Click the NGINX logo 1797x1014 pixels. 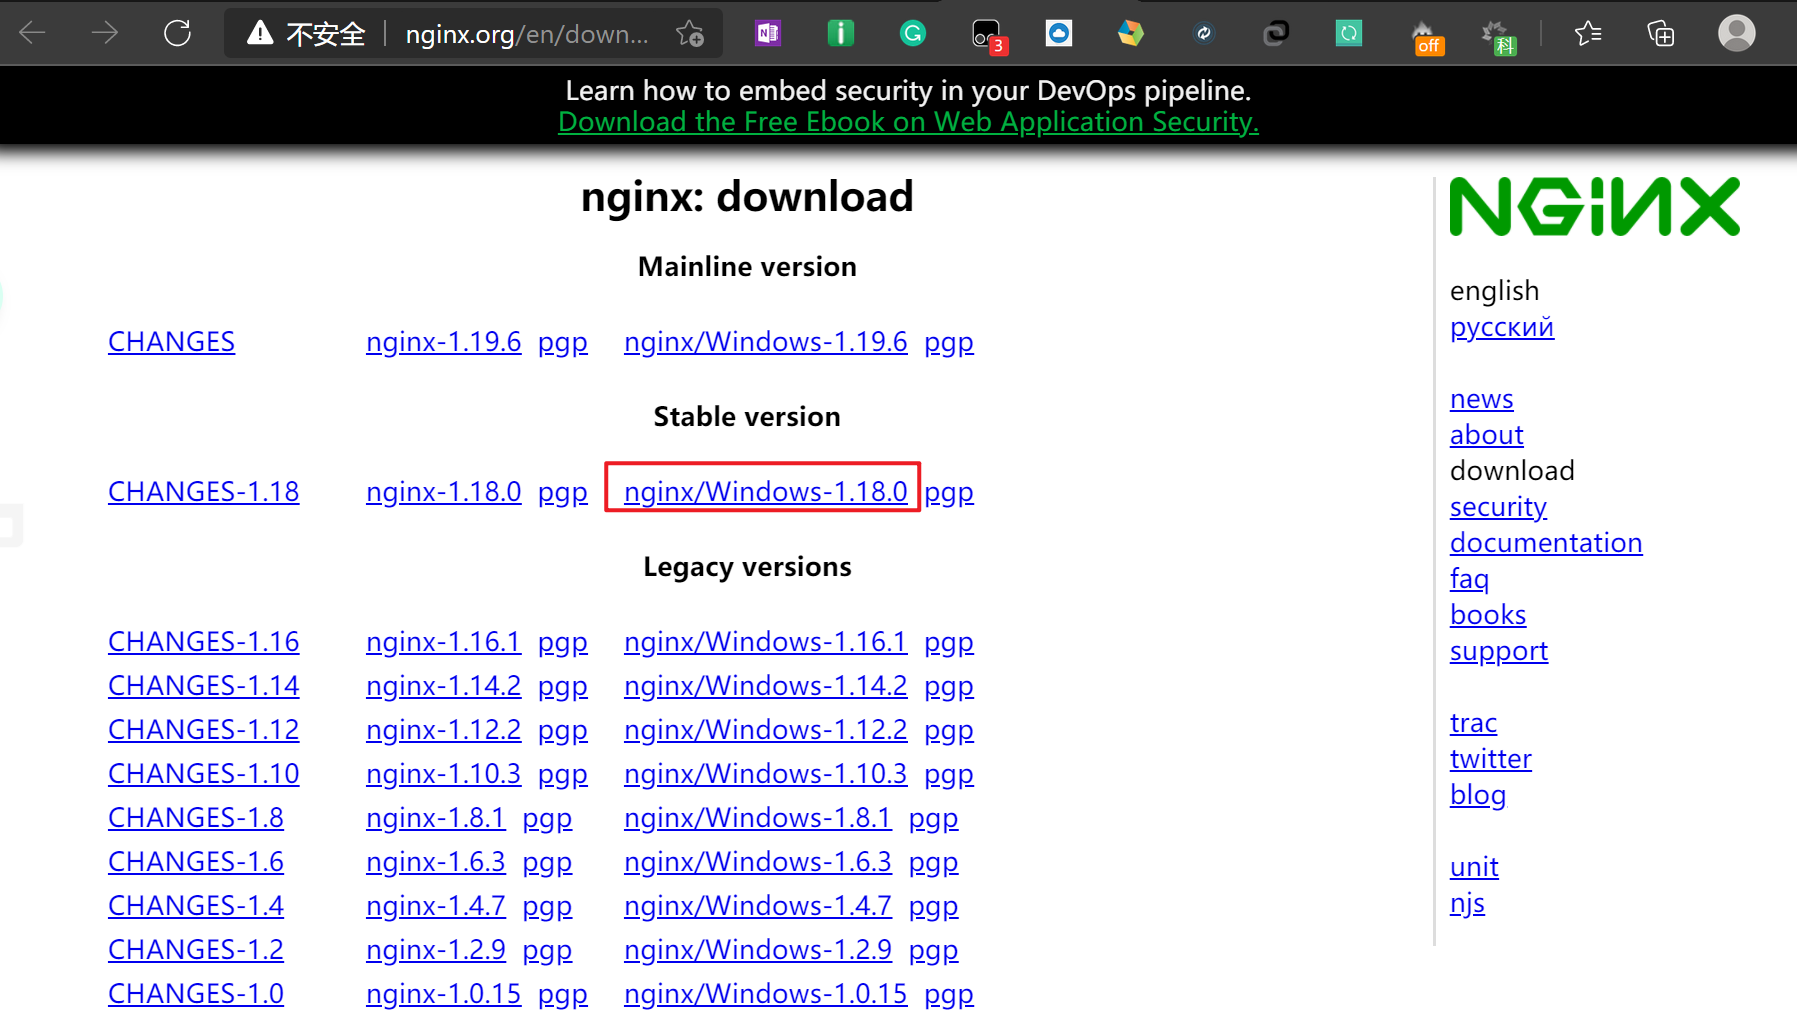click(1594, 207)
